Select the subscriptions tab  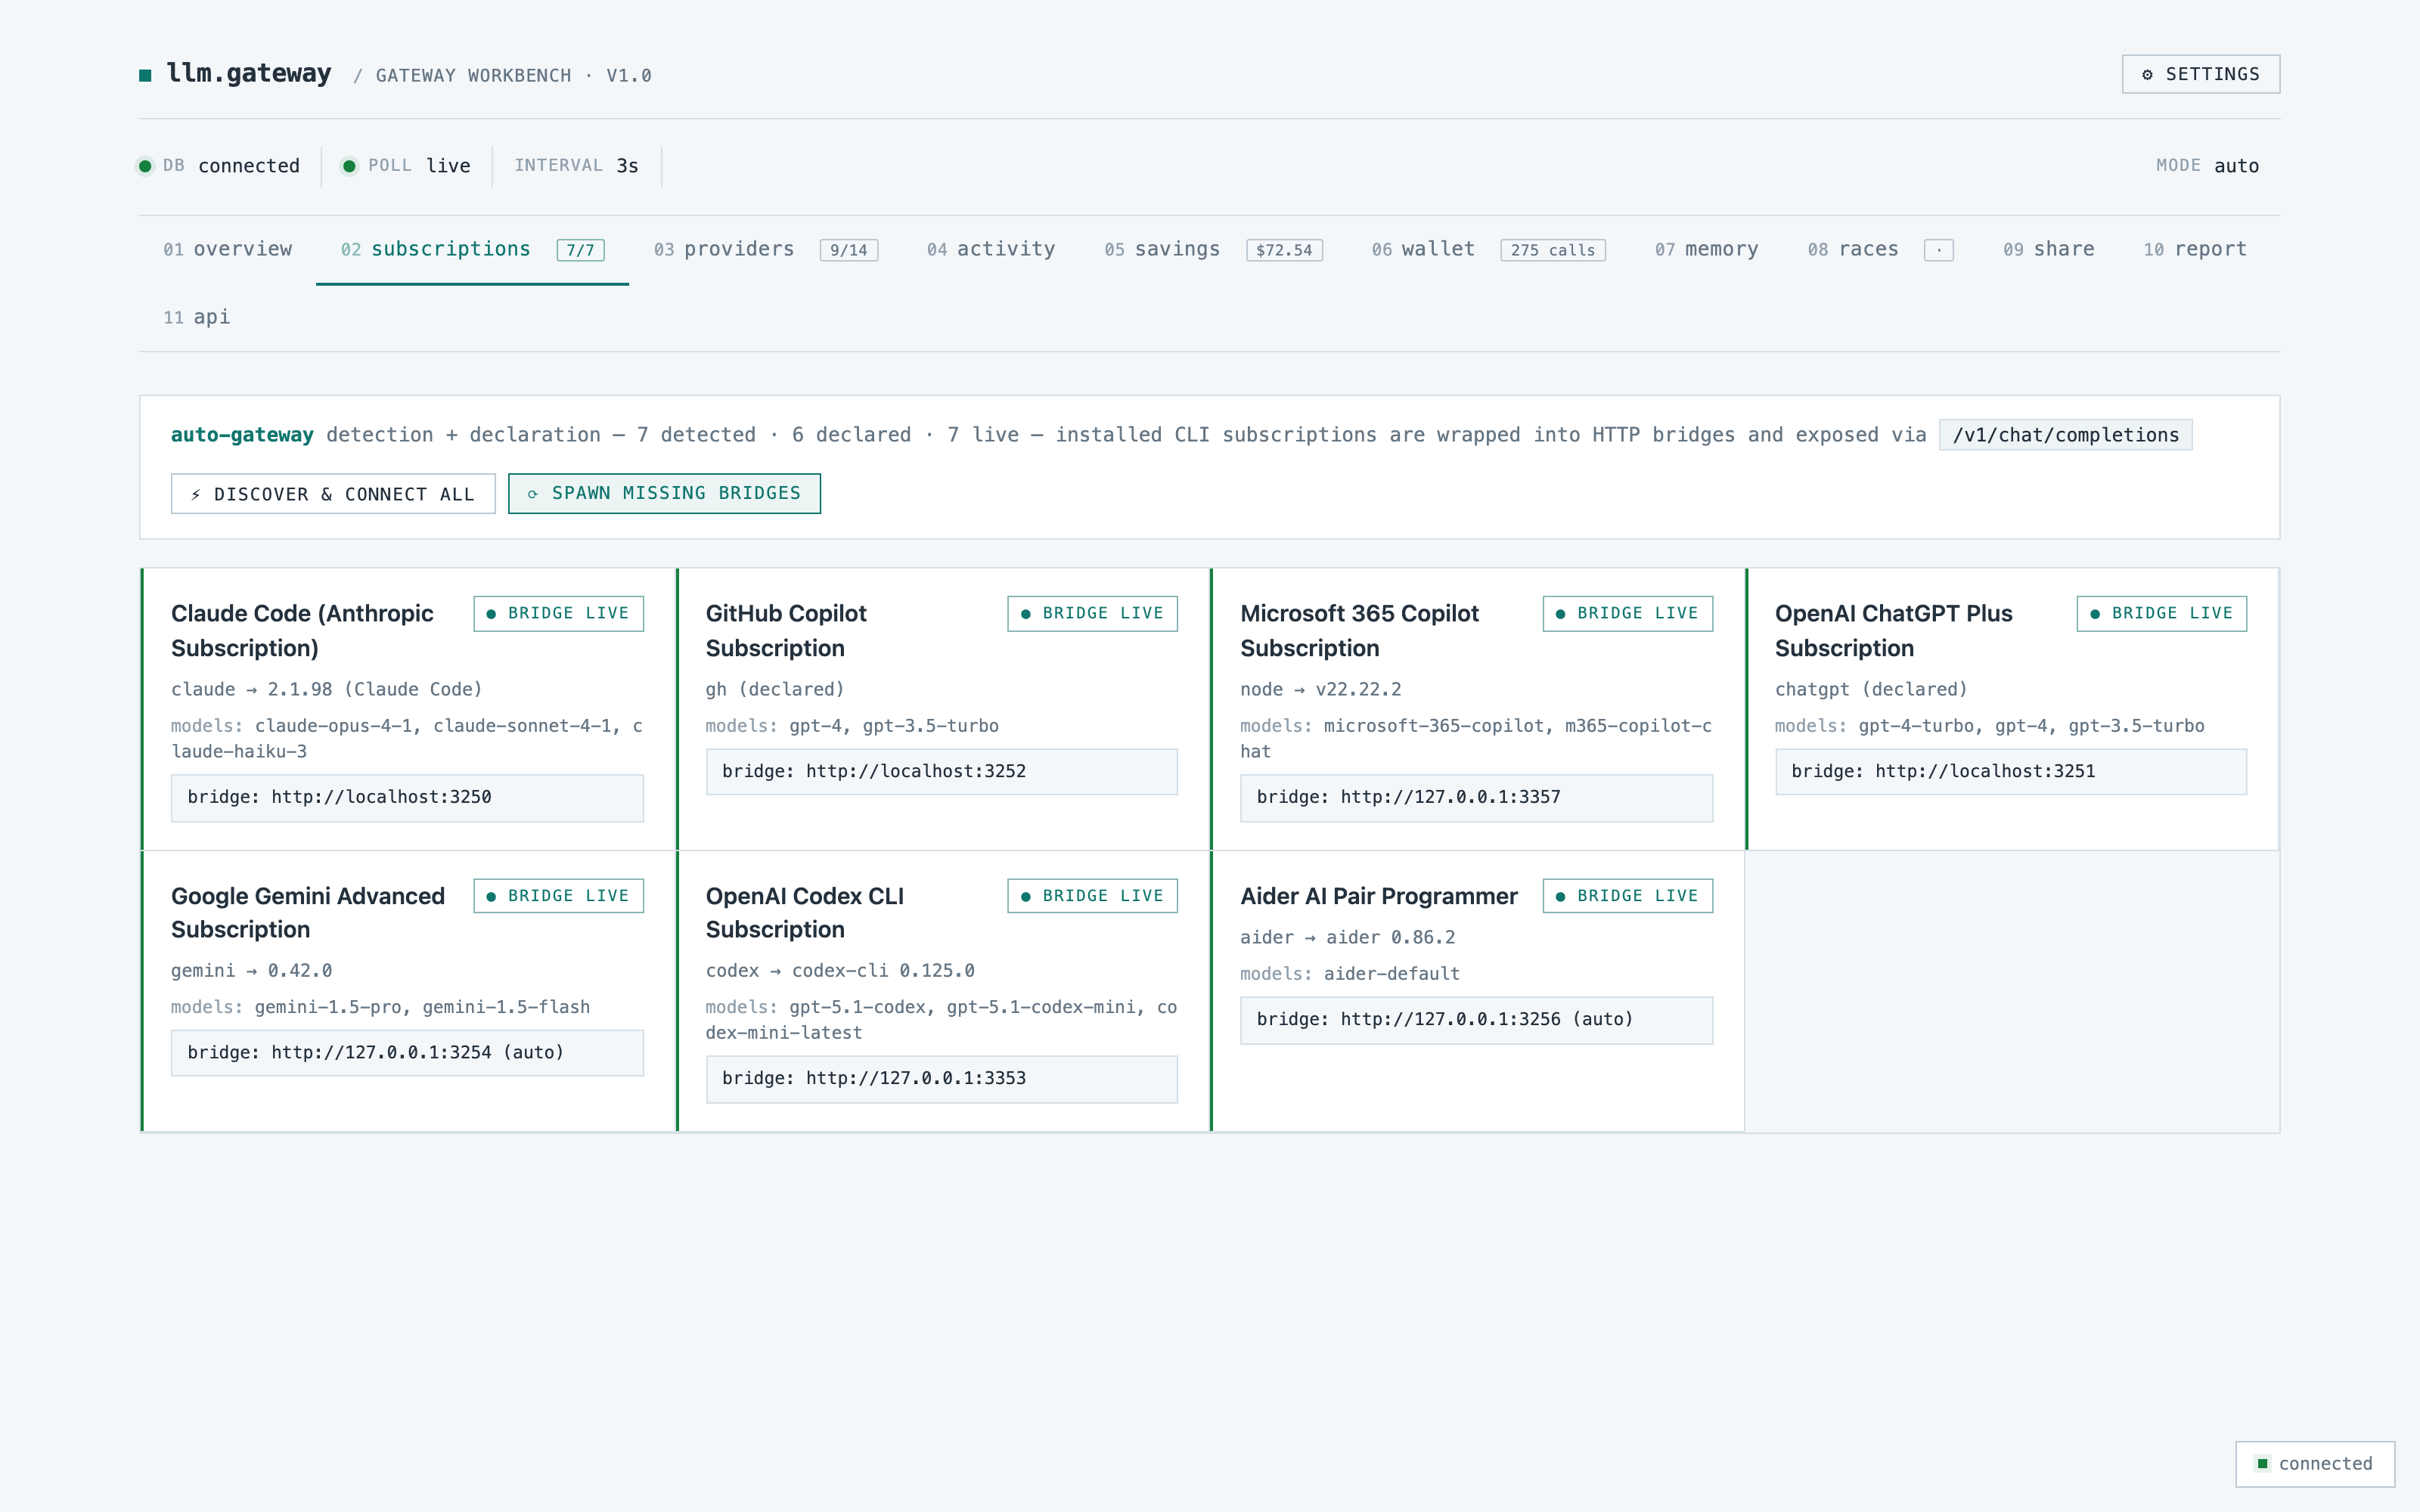(x=472, y=249)
